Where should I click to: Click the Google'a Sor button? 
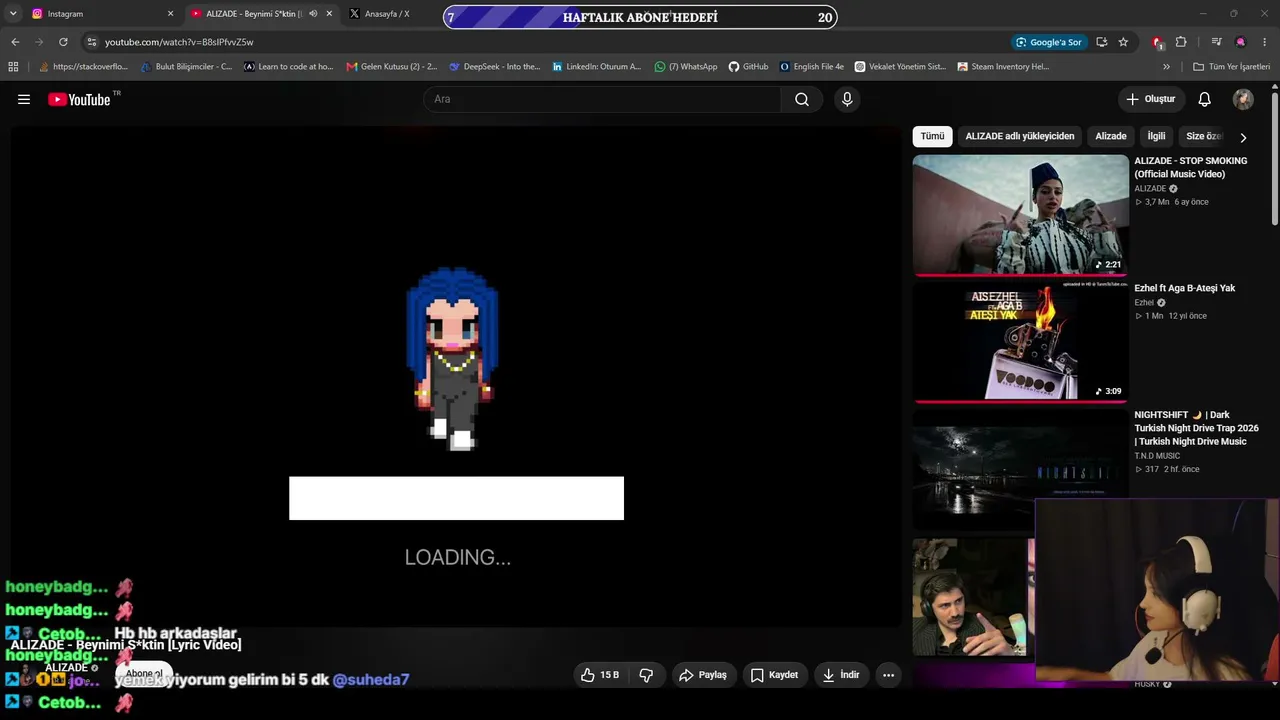pyautogui.click(x=1048, y=42)
